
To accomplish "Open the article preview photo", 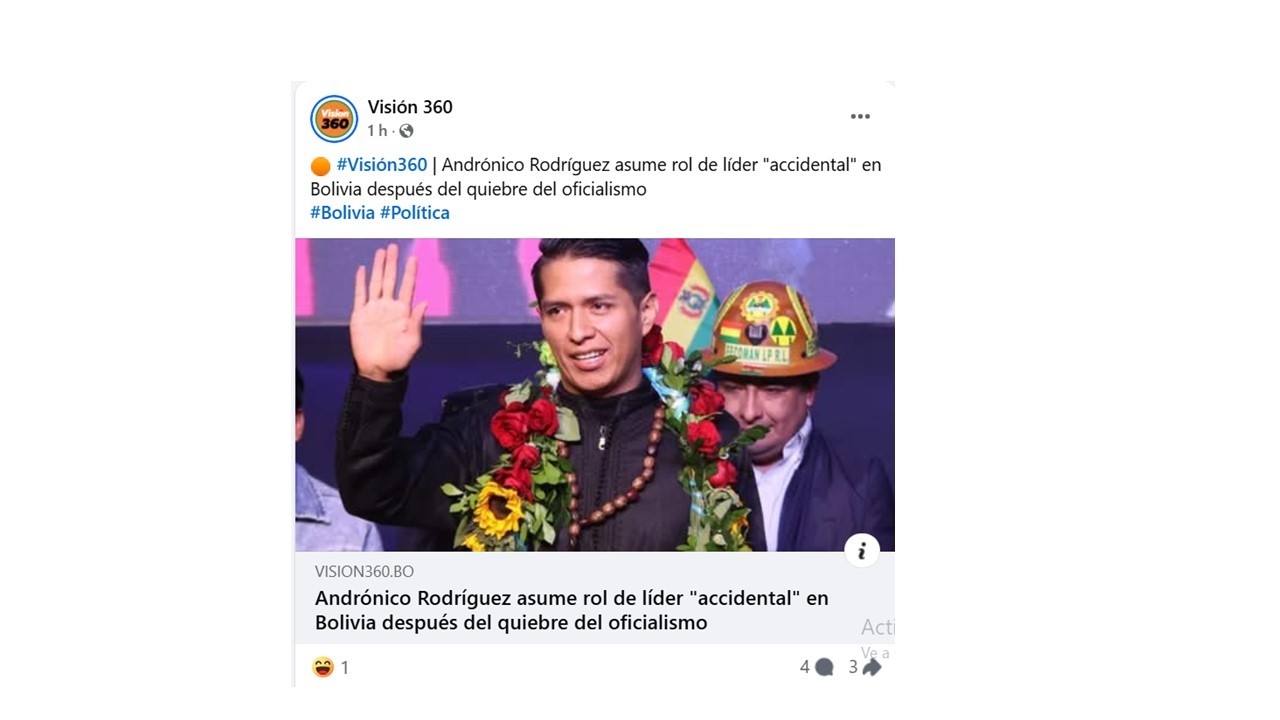I will tap(595, 395).
